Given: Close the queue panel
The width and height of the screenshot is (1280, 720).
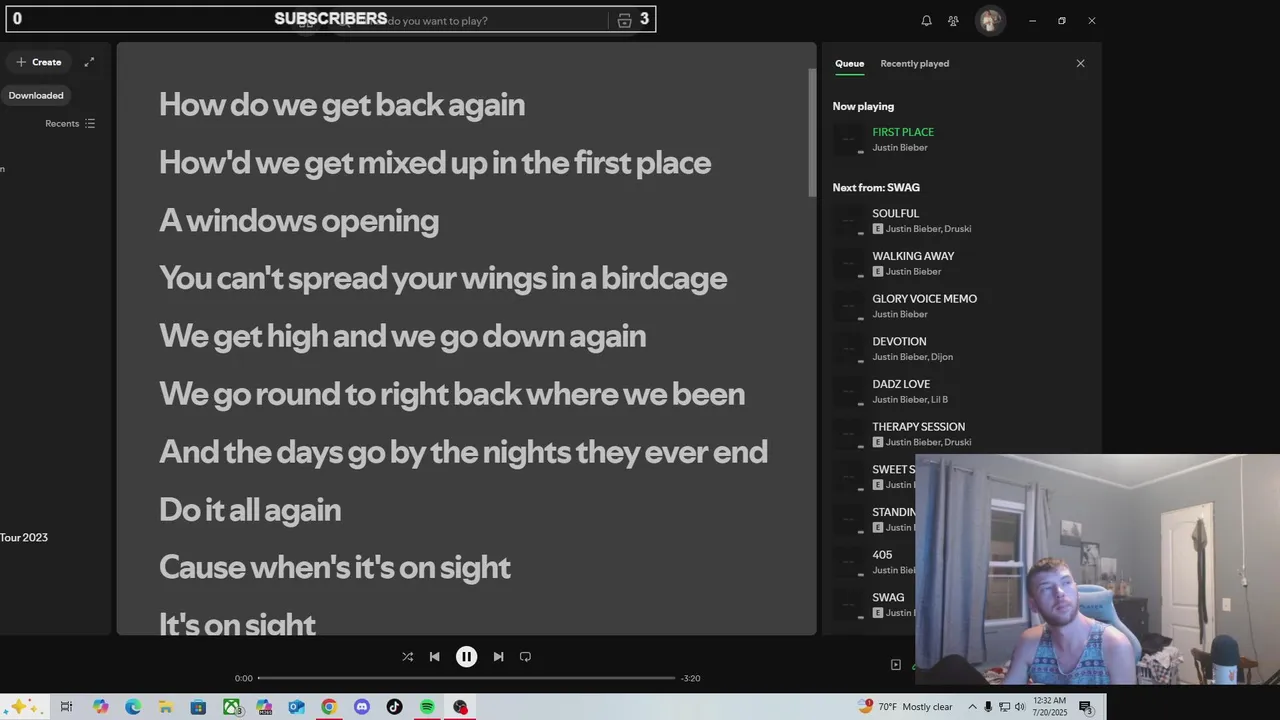Looking at the screenshot, I should pyautogui.click(x=1080, y=63).
